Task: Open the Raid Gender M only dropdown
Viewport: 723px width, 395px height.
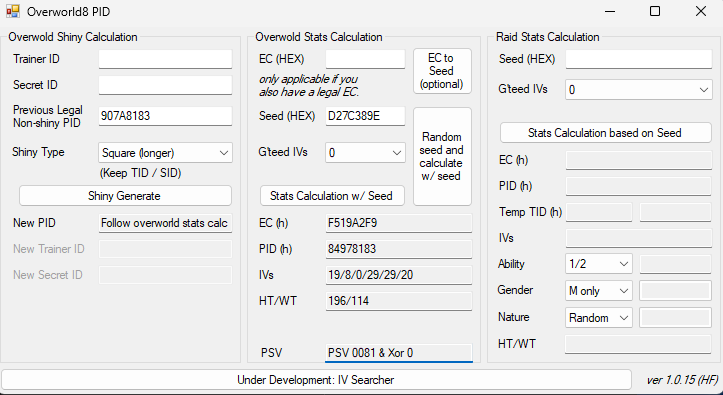Action: 599,291
